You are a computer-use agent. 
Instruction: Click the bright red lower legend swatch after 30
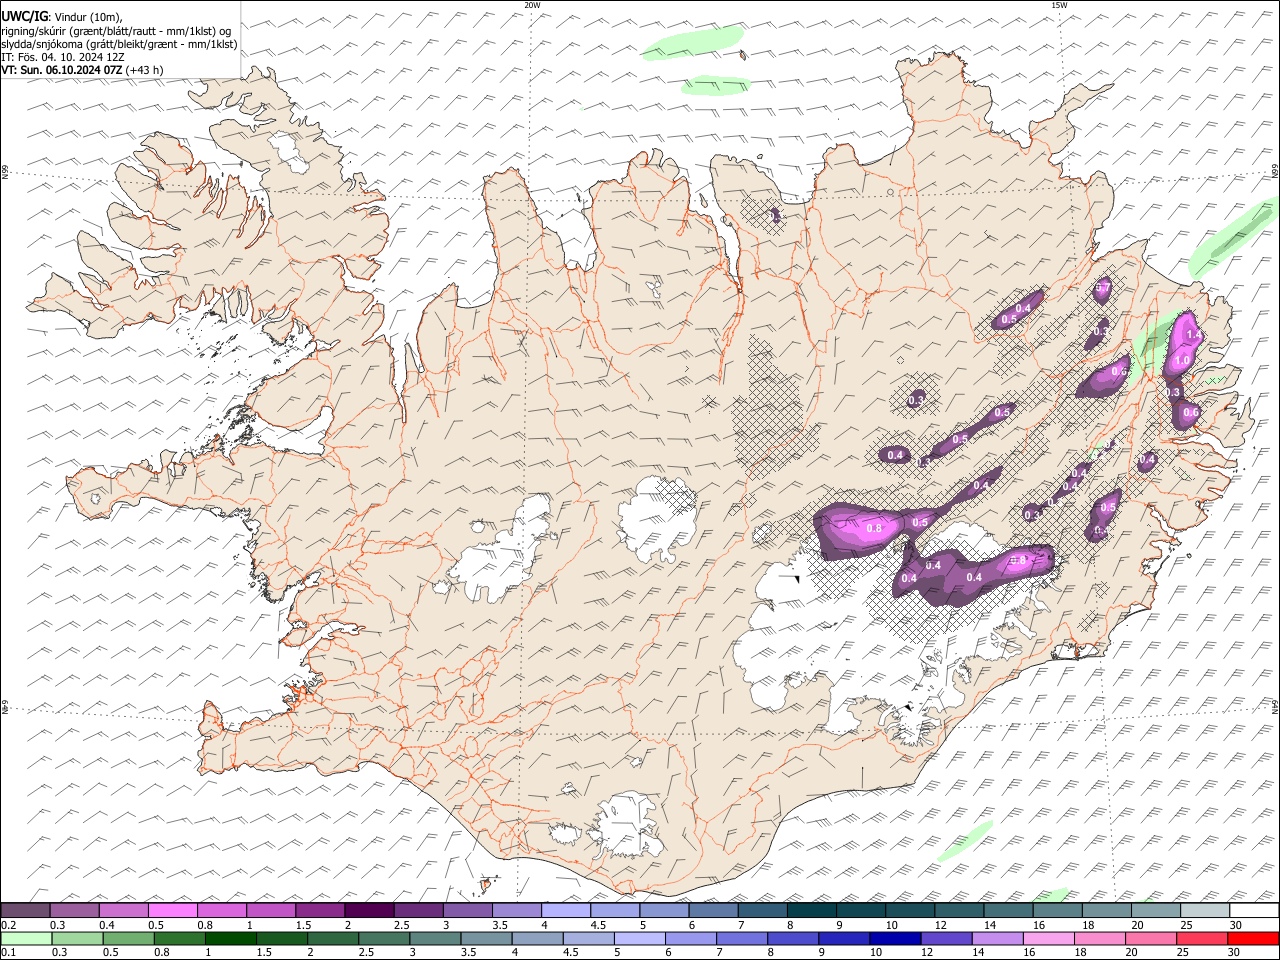(1252, 938)
